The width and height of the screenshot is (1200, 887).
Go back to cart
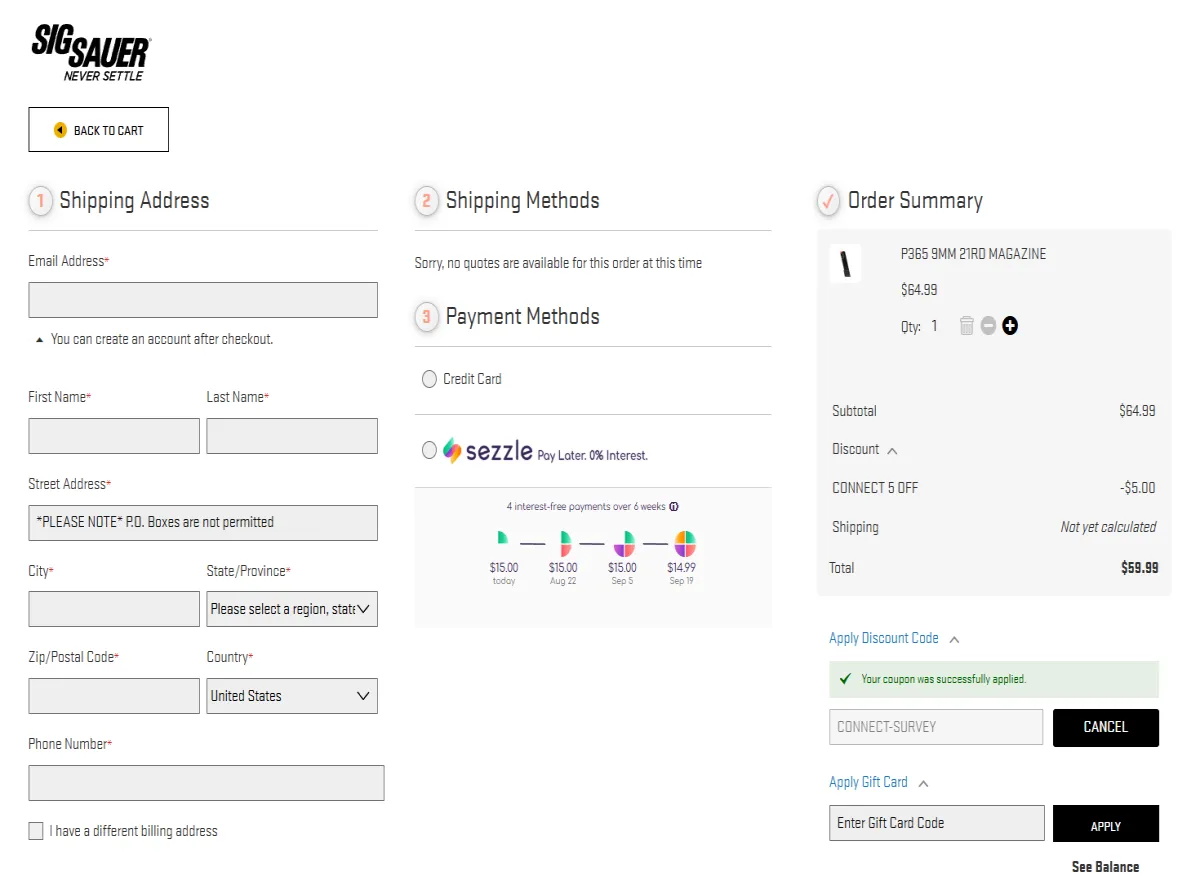pos(98,130)
